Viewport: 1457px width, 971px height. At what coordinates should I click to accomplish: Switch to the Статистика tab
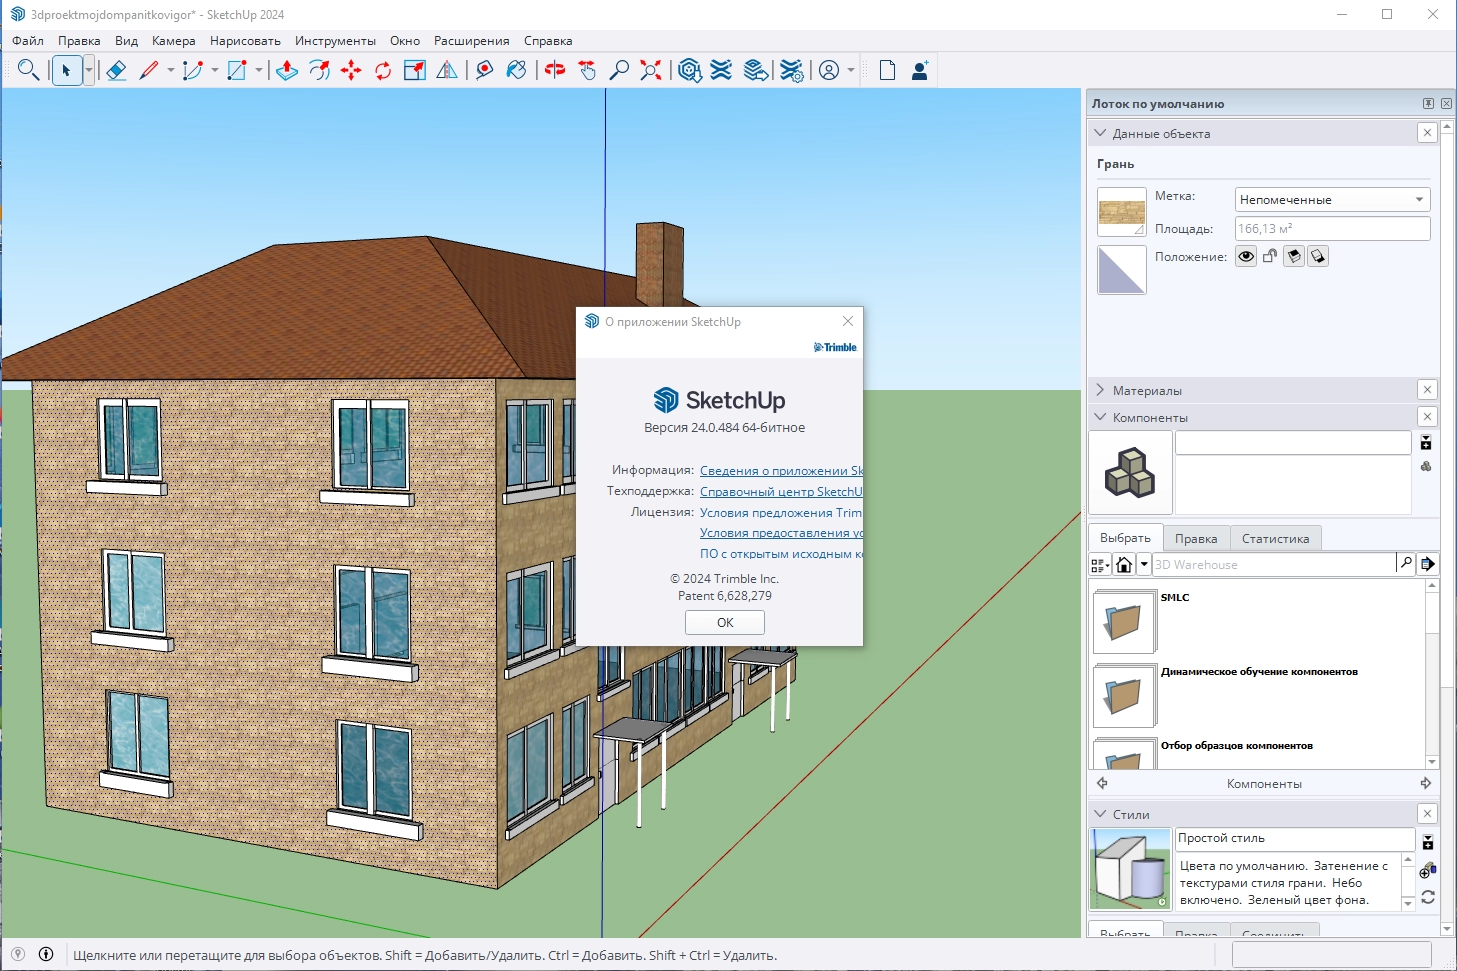click(1275, 539)
